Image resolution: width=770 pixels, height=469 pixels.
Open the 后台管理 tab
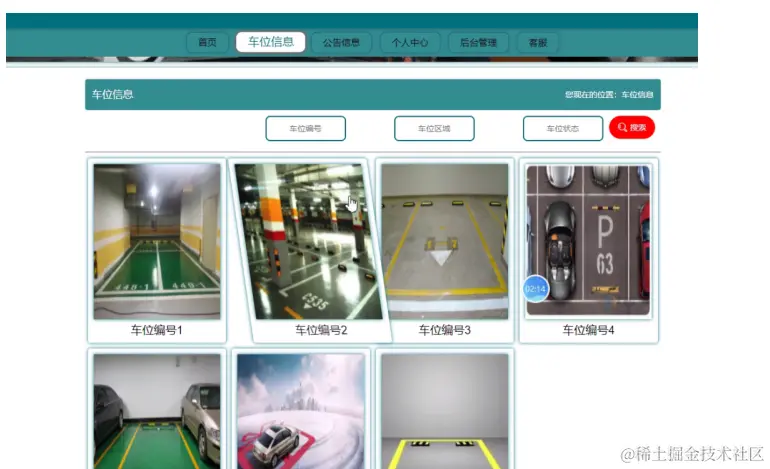478,43
